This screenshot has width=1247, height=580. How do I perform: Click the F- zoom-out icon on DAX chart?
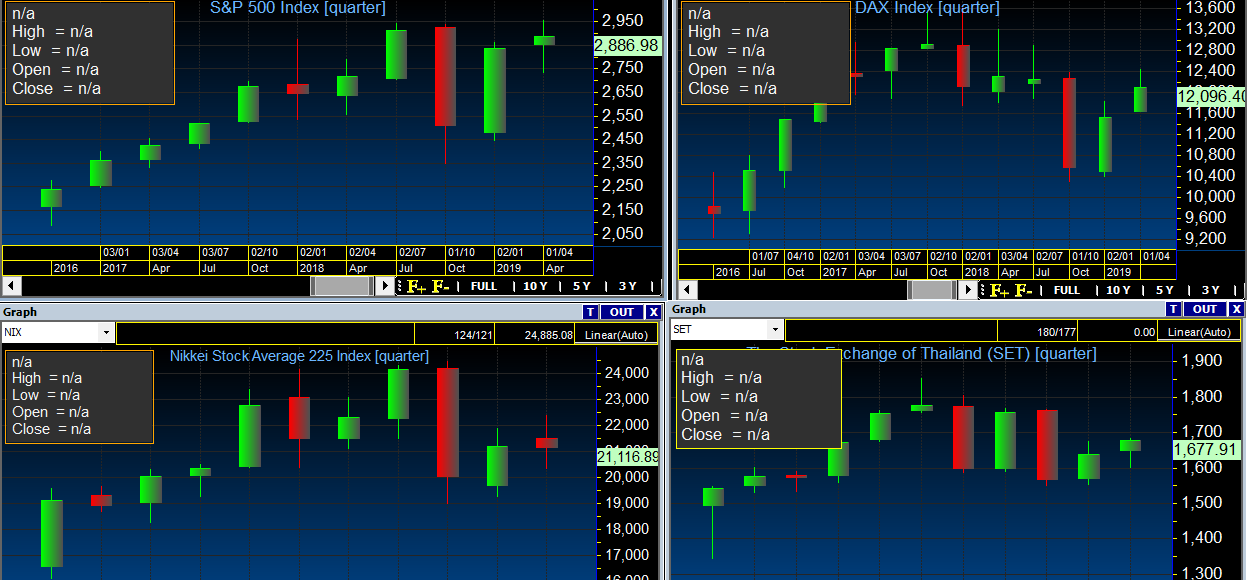(x=1023, y=290)
